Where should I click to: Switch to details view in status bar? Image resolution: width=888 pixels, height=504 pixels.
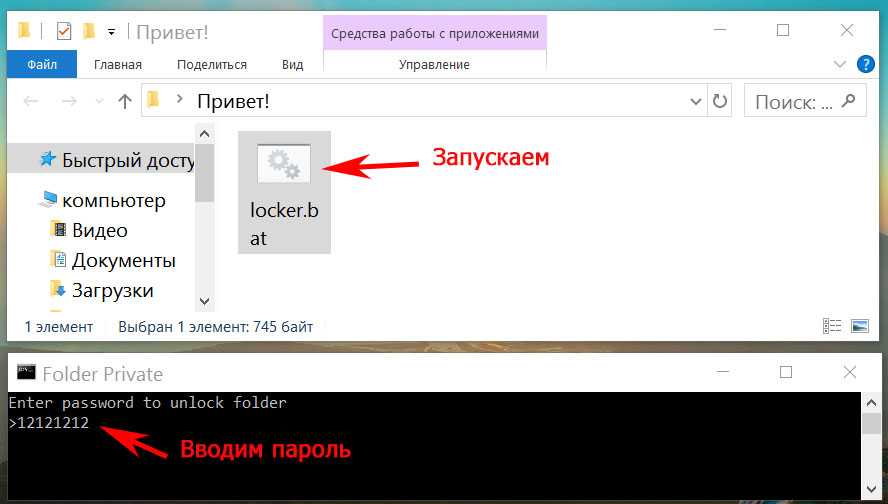click(831, 326)
